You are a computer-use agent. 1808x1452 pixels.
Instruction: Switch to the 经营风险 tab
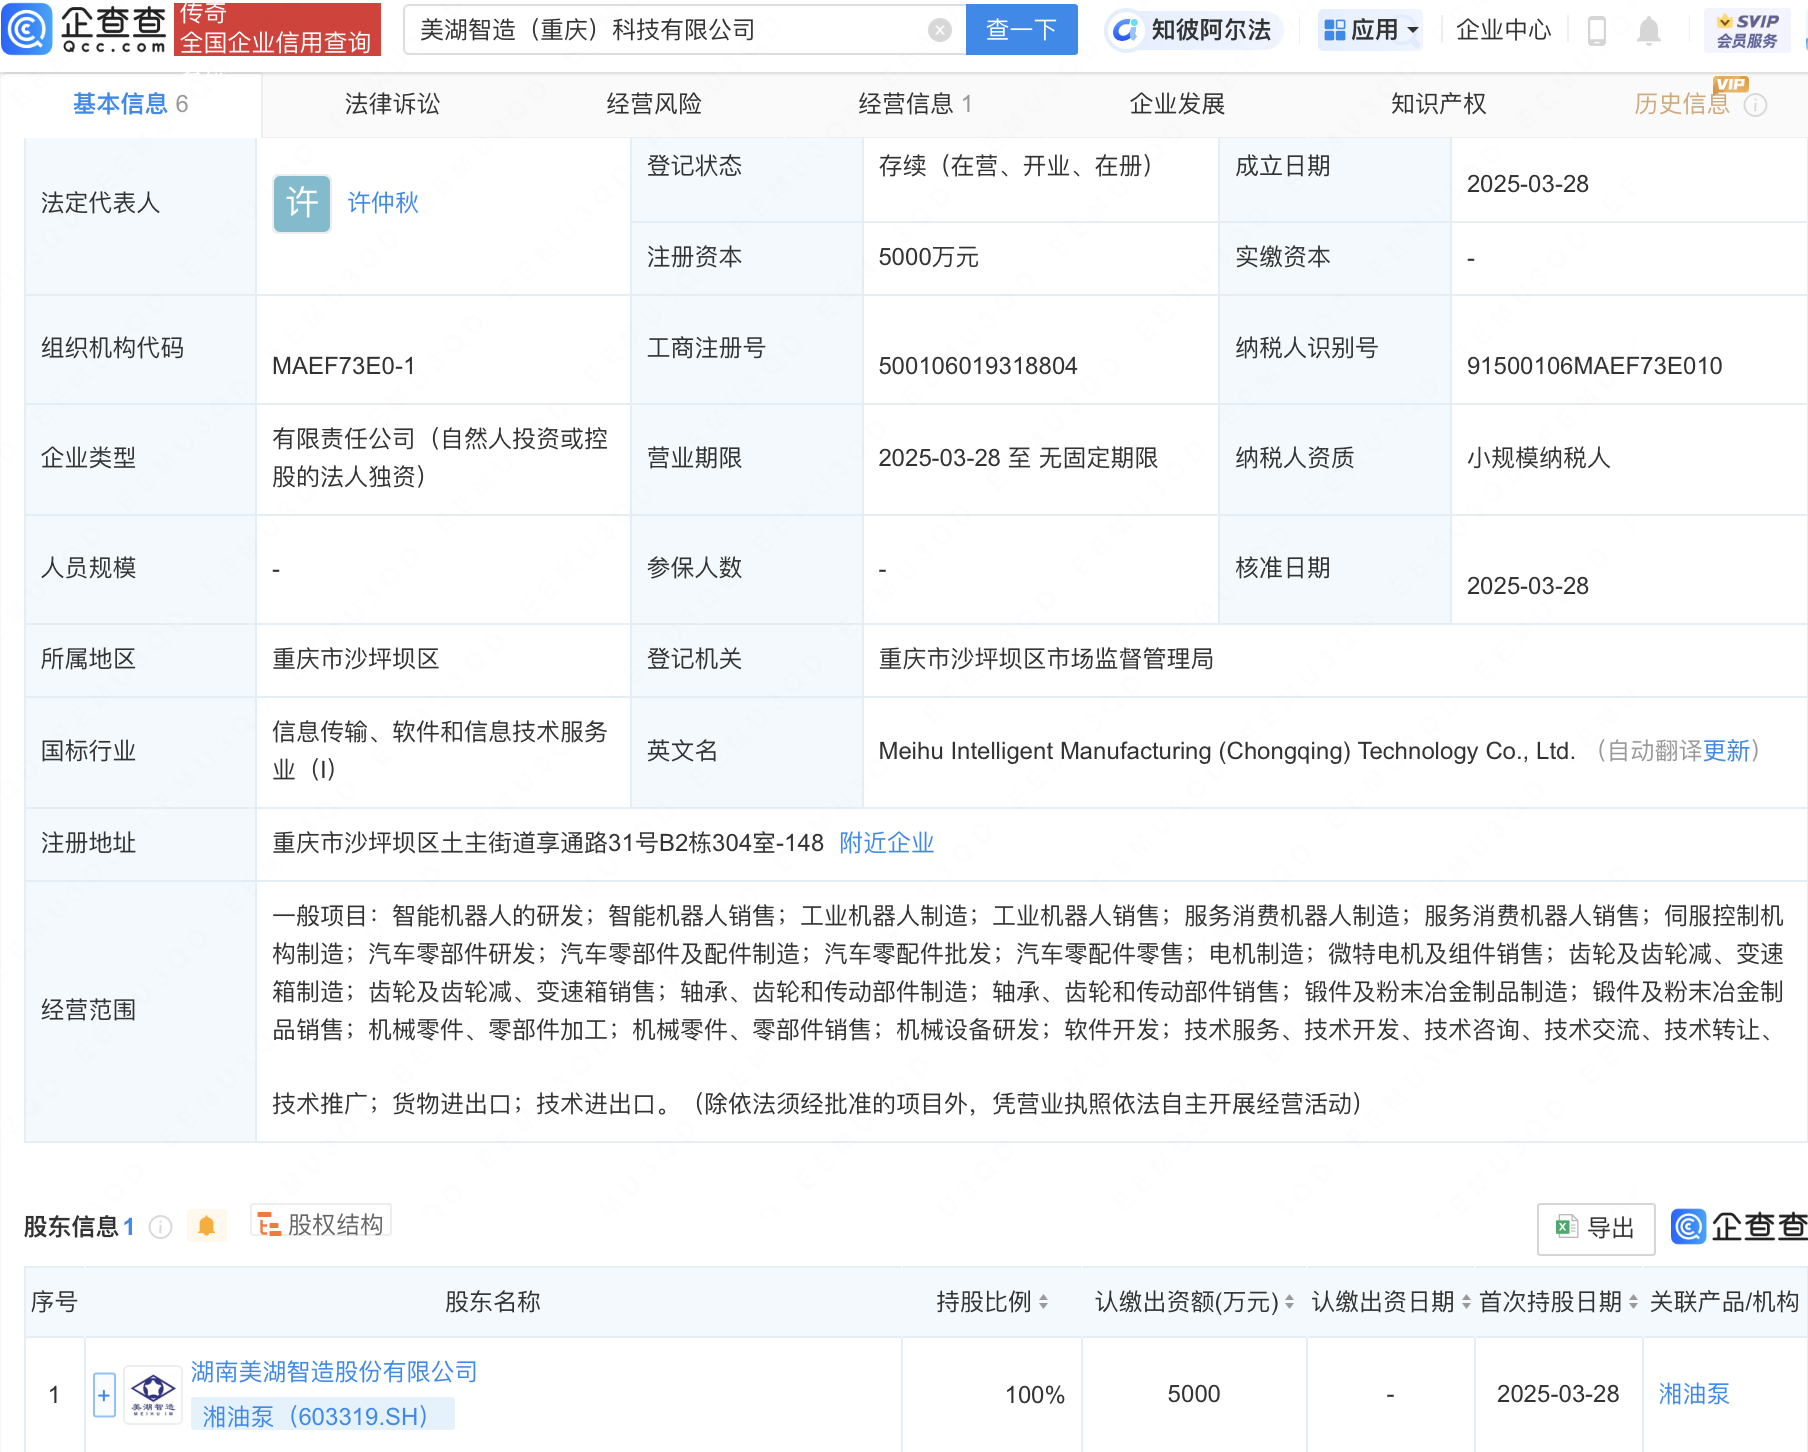[654, 104]
